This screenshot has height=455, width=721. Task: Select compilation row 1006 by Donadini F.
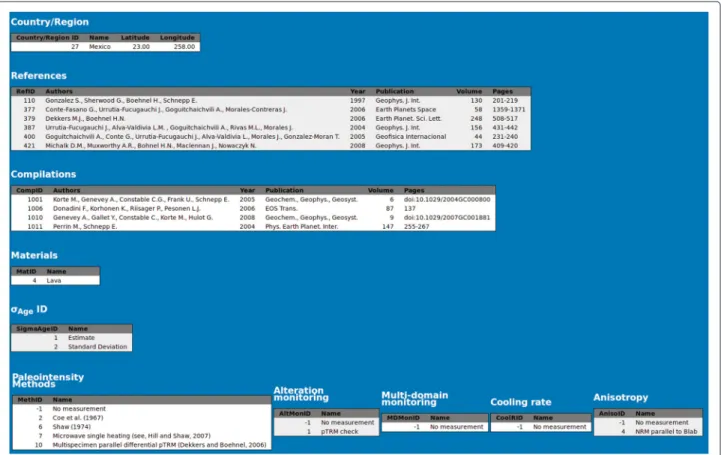(x=253, y=209)
